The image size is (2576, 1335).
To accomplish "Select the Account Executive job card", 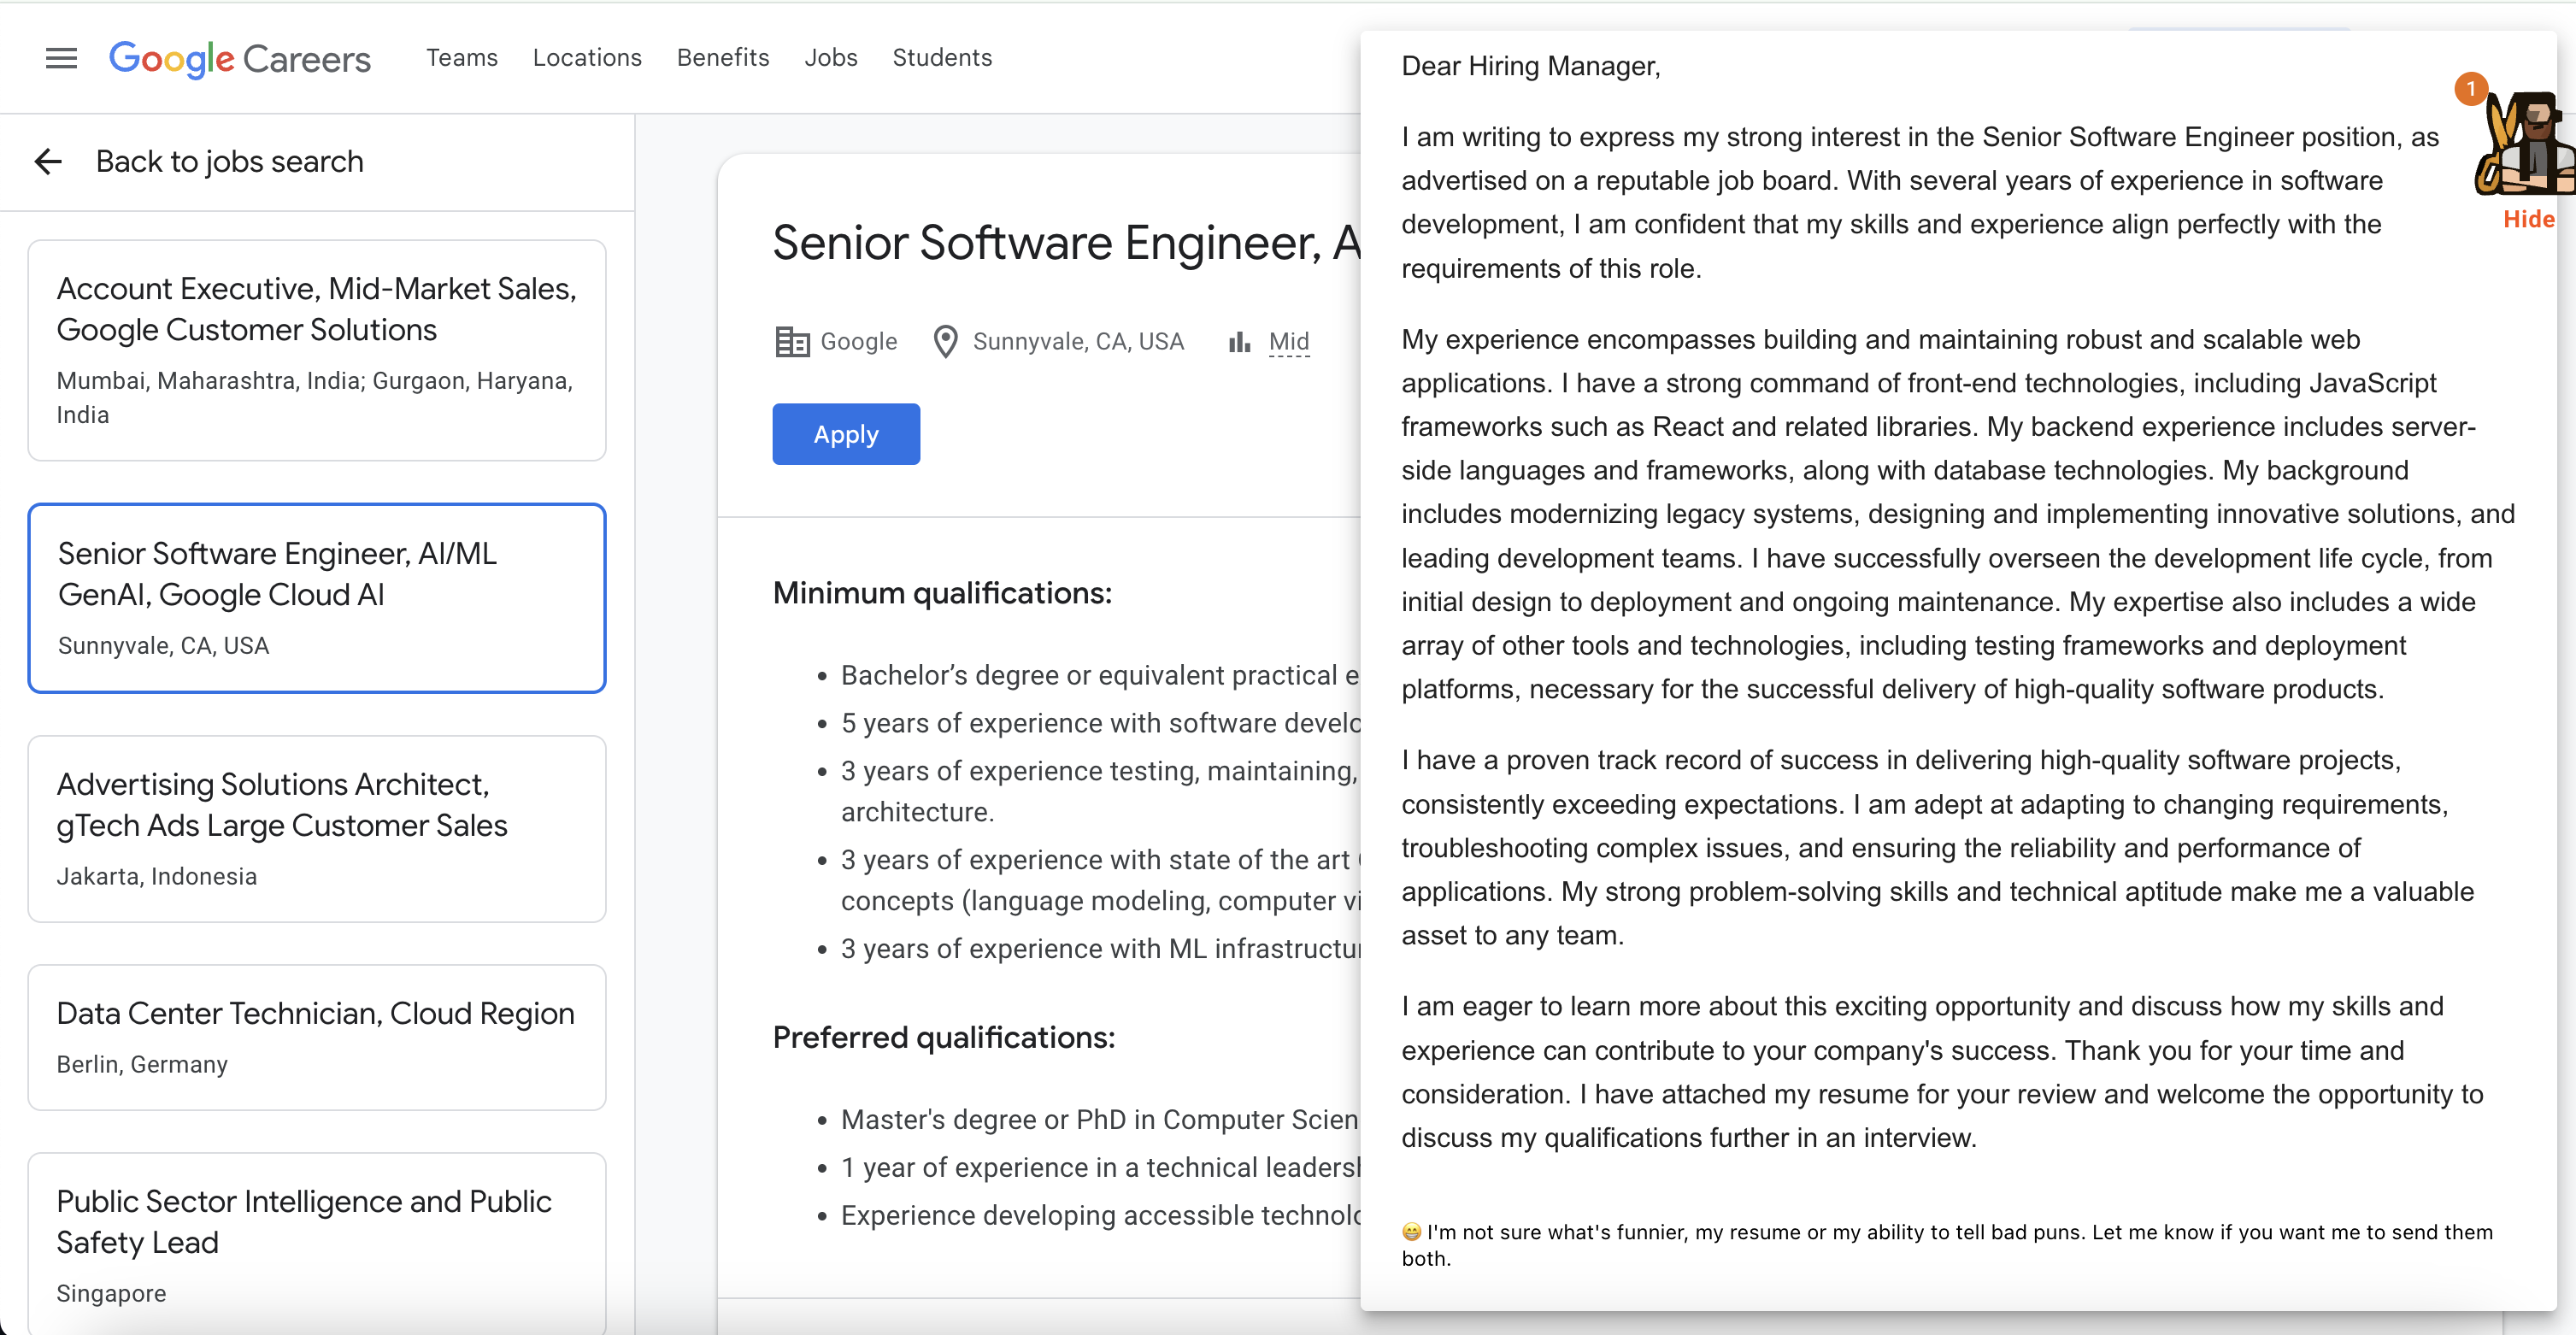I will click(x=316, y=349).
